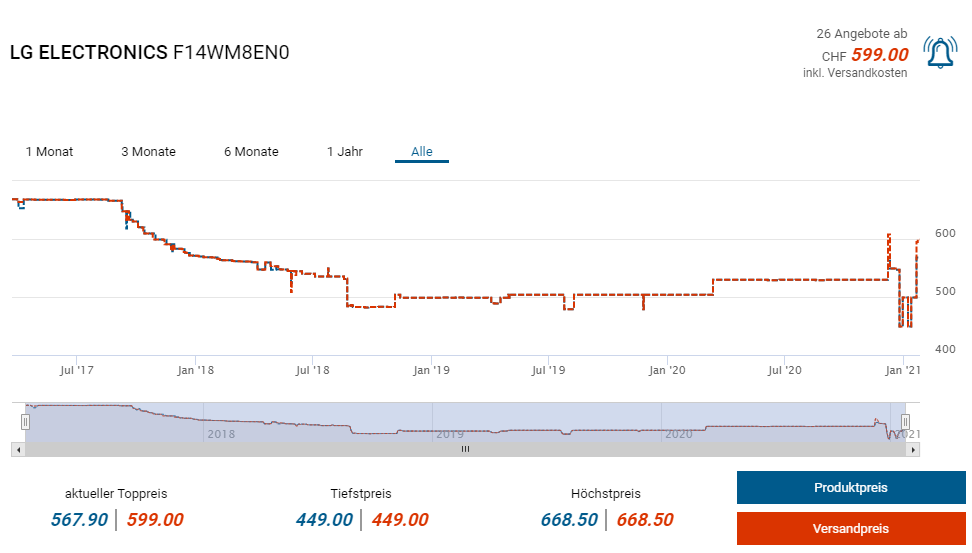
Task: Click the Jul '17 axis label
Action: (x=76, y=370)
